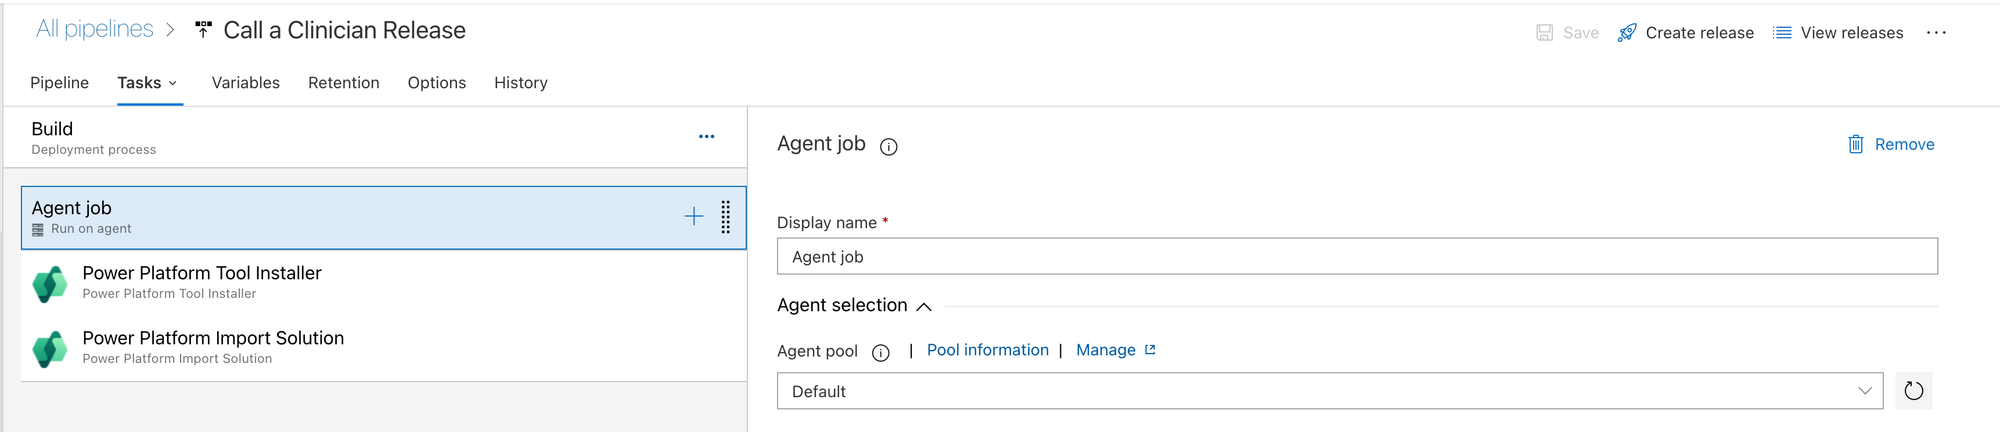Viewport: 2000px width, 432px height.
Task: Expand the Tasks tab dropdown chevron
Action: [x=173, y=84]
